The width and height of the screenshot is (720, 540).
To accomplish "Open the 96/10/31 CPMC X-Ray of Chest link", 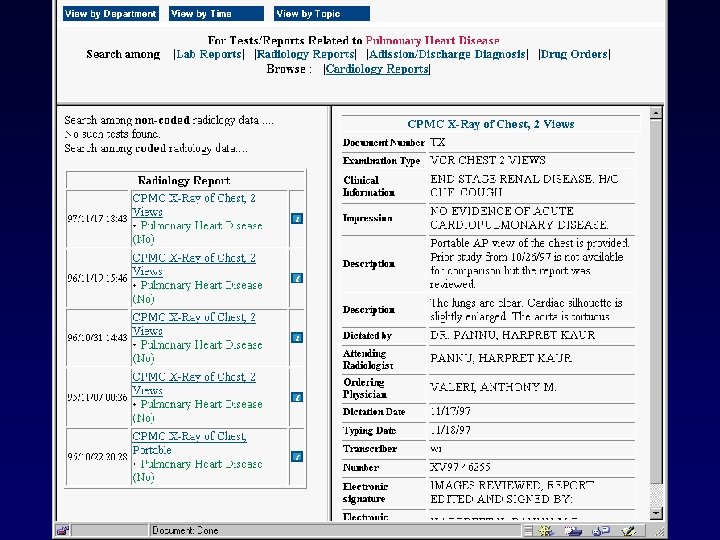I will pyautogui.click(x=194, y=324).
